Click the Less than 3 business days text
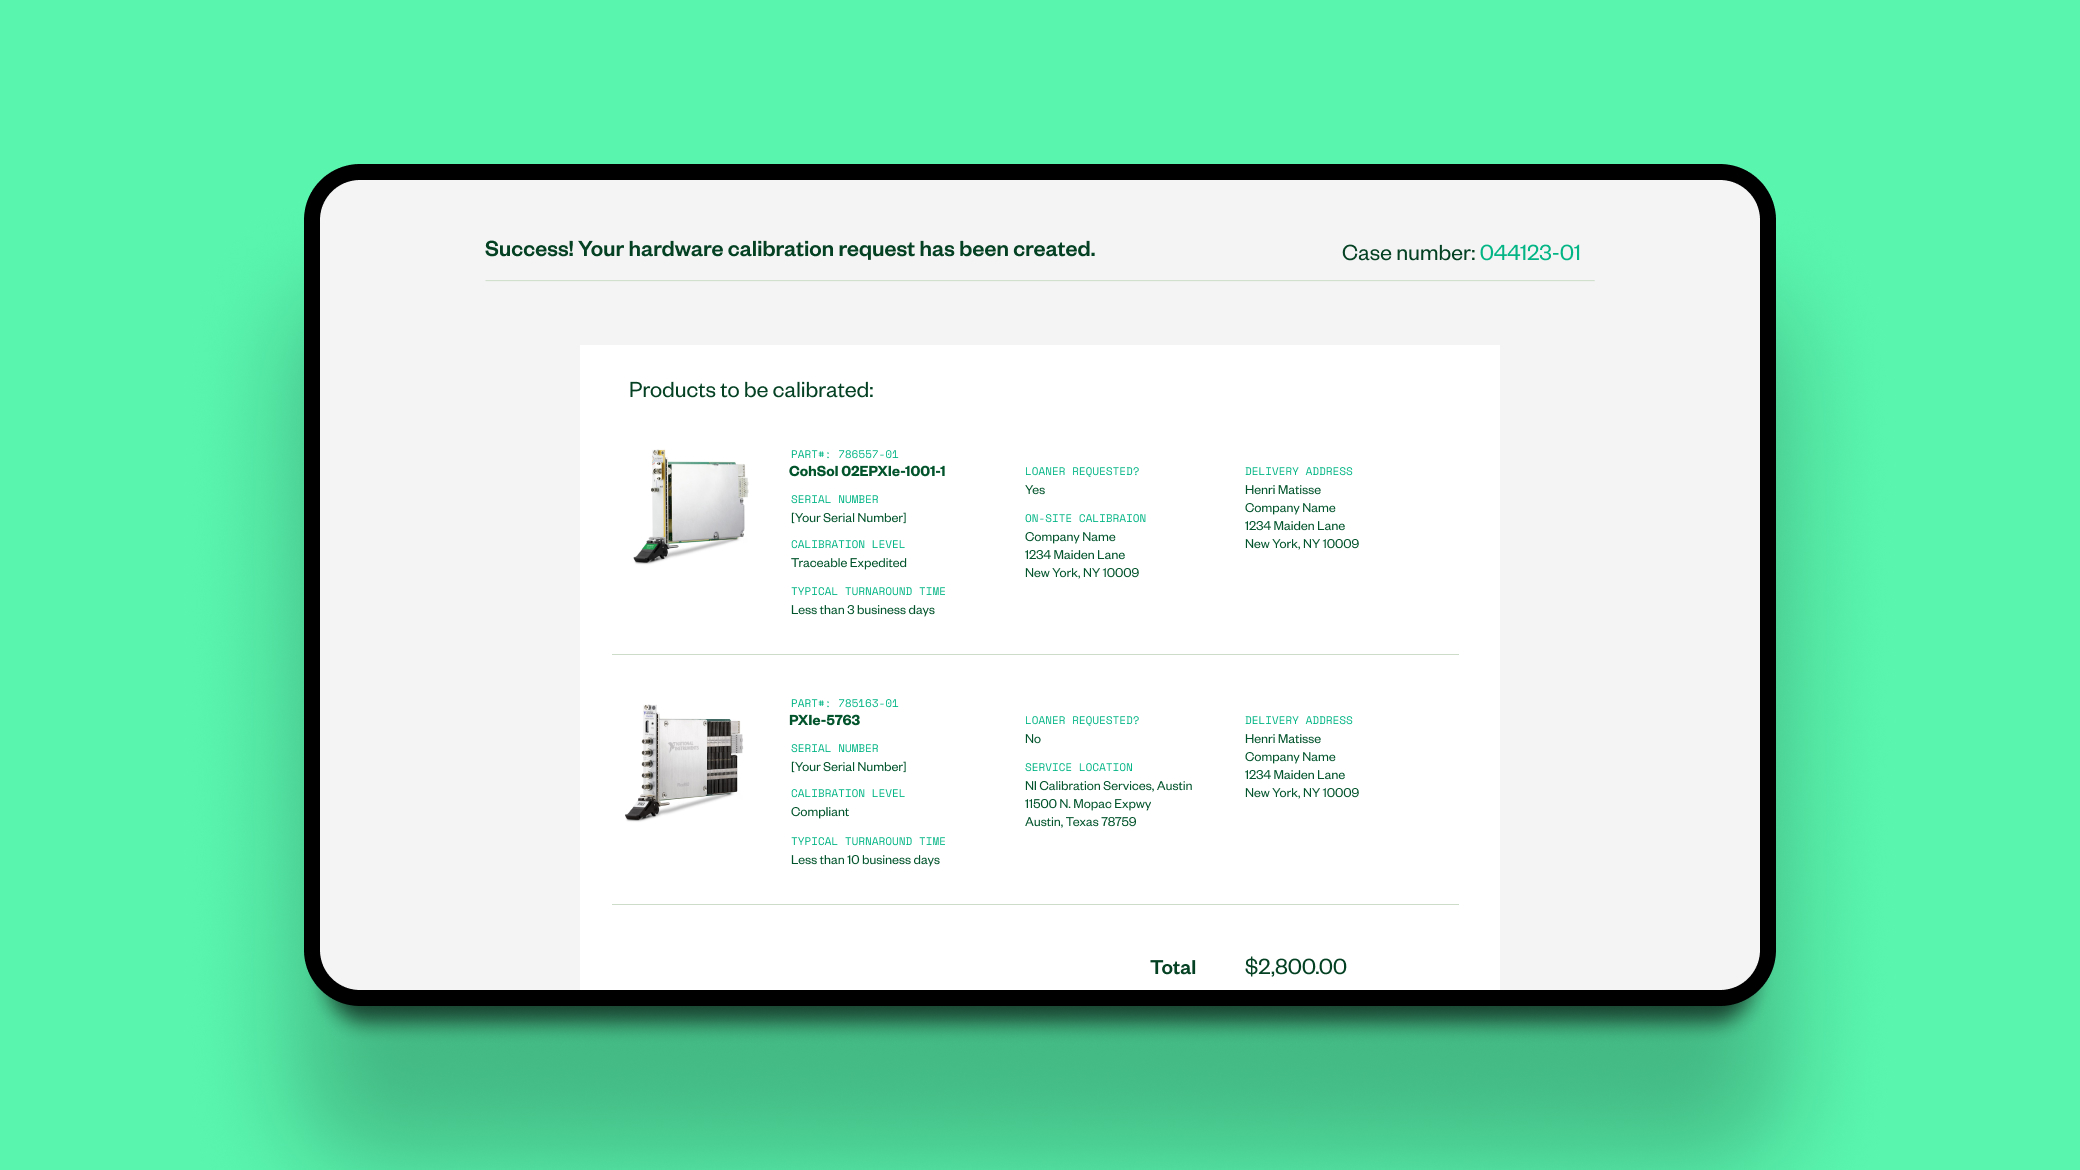 (x=862, y=610)
